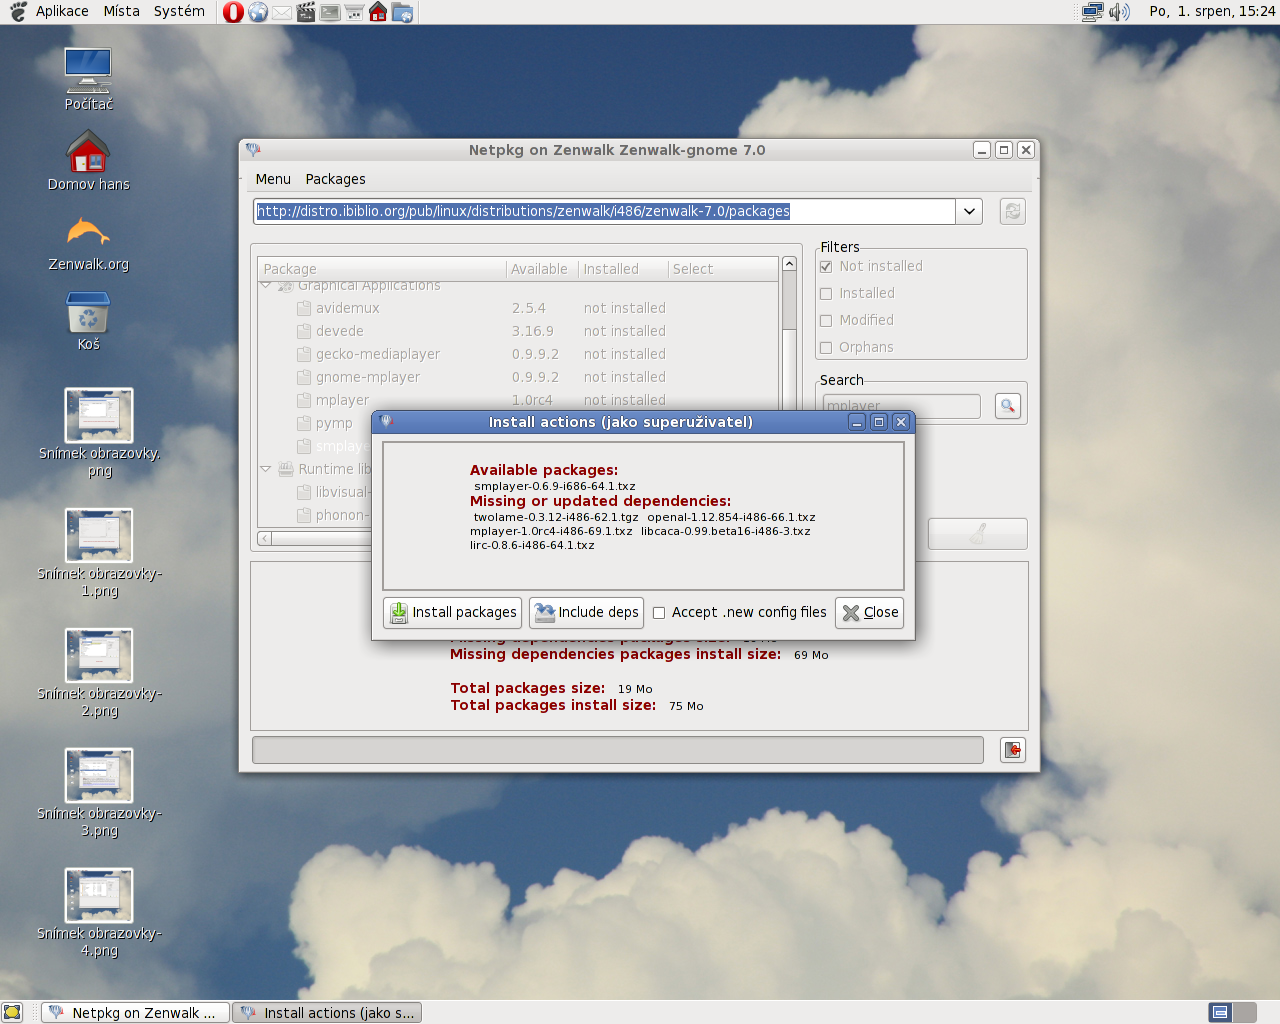Screen dimensions: 1280x1024
Task: Select the gecko-mediaplayer package row
Action: click(x=518, y=354)
